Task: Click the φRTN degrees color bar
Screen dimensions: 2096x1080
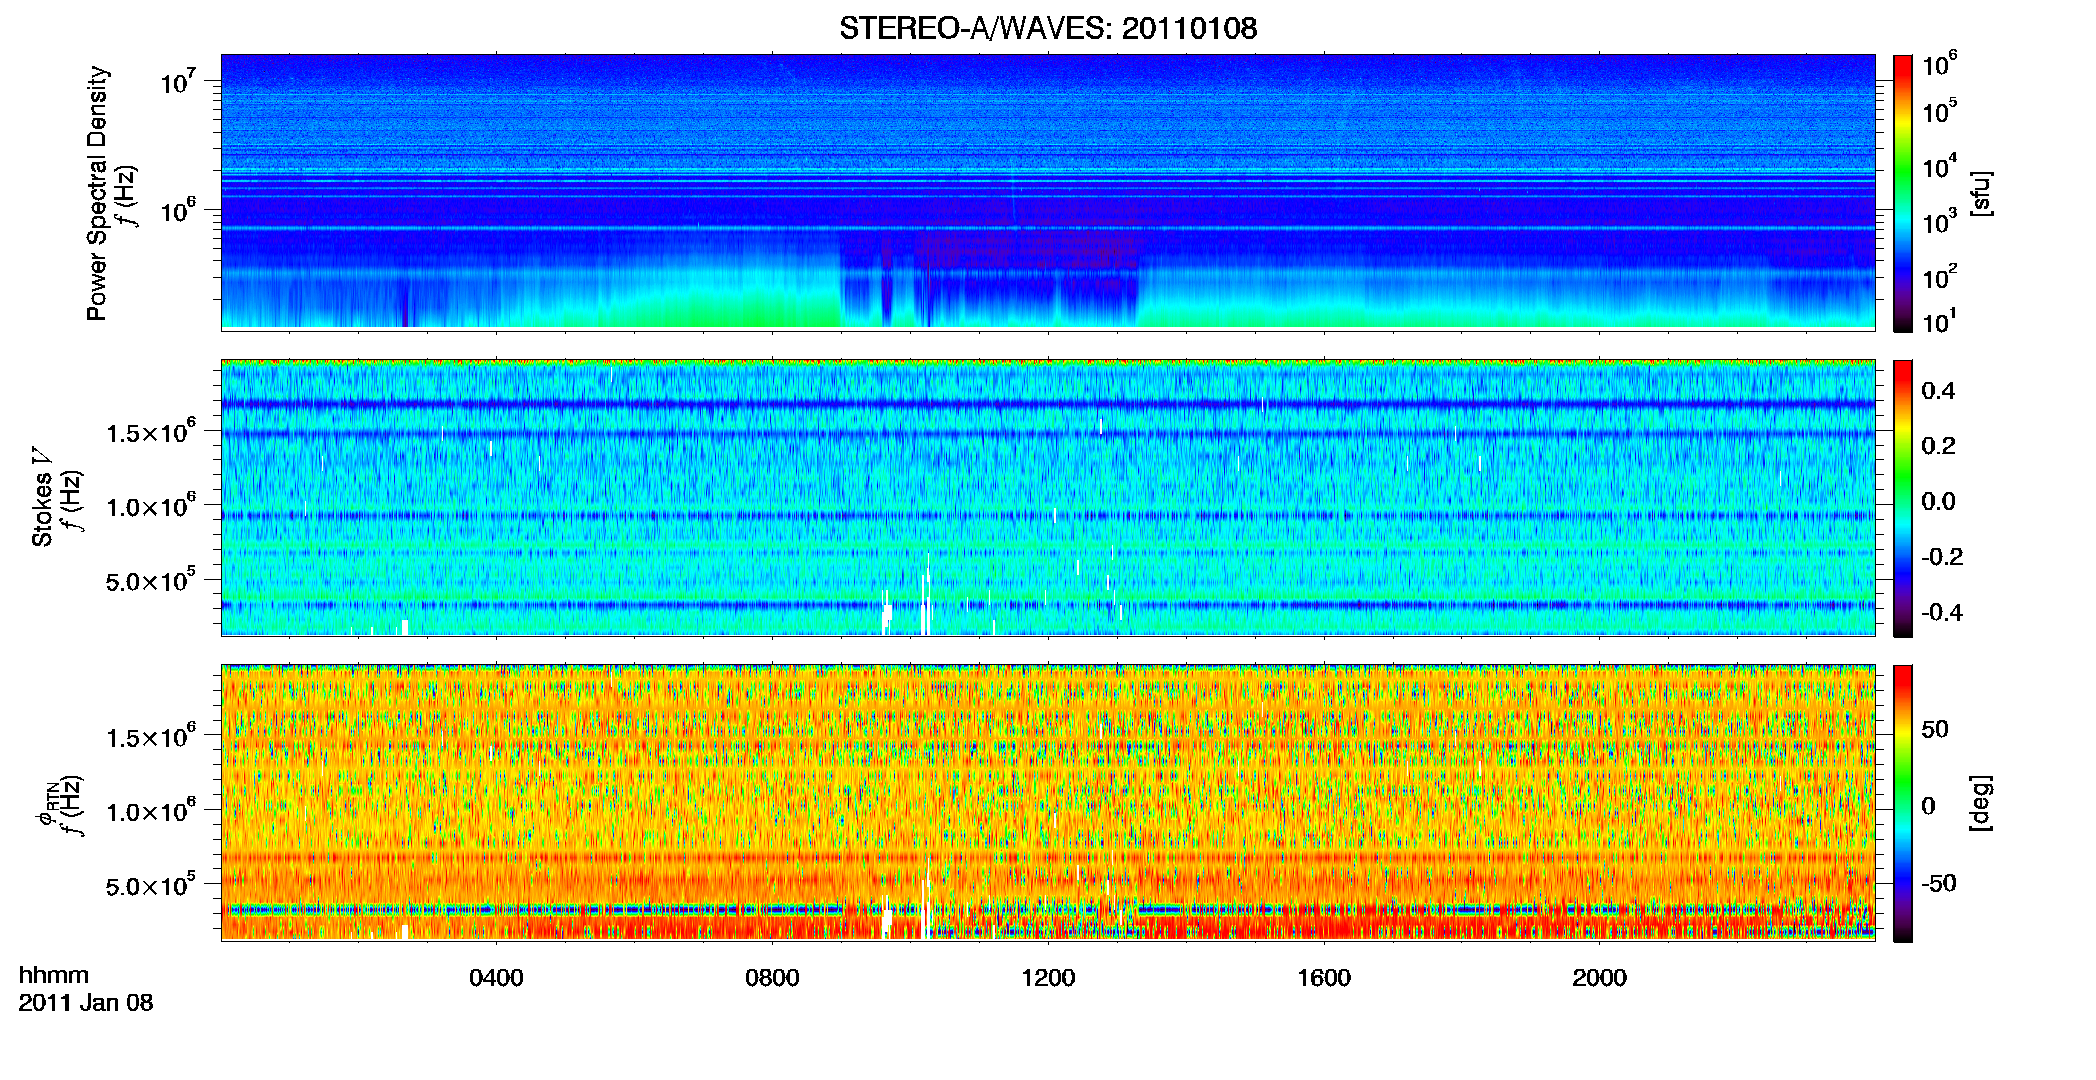Action: (1903, 803)
